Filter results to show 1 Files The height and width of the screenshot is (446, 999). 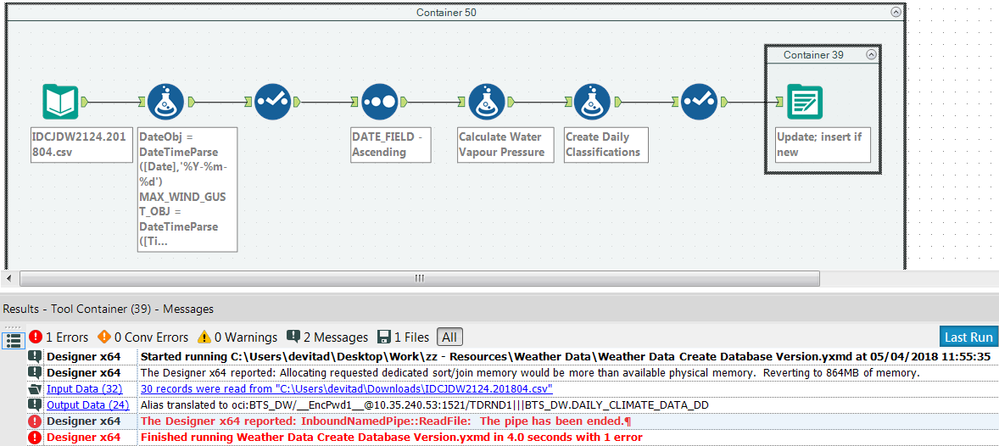403,337
